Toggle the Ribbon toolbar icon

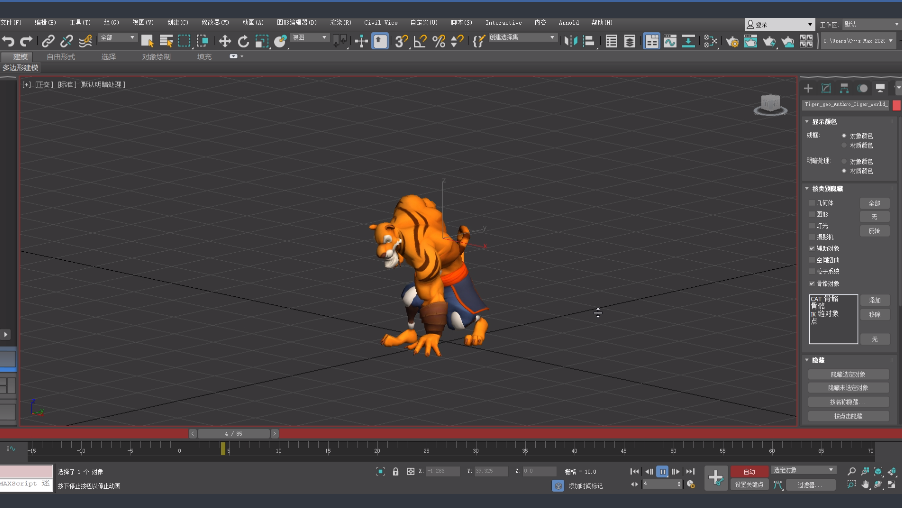click(x=651, y=41)
